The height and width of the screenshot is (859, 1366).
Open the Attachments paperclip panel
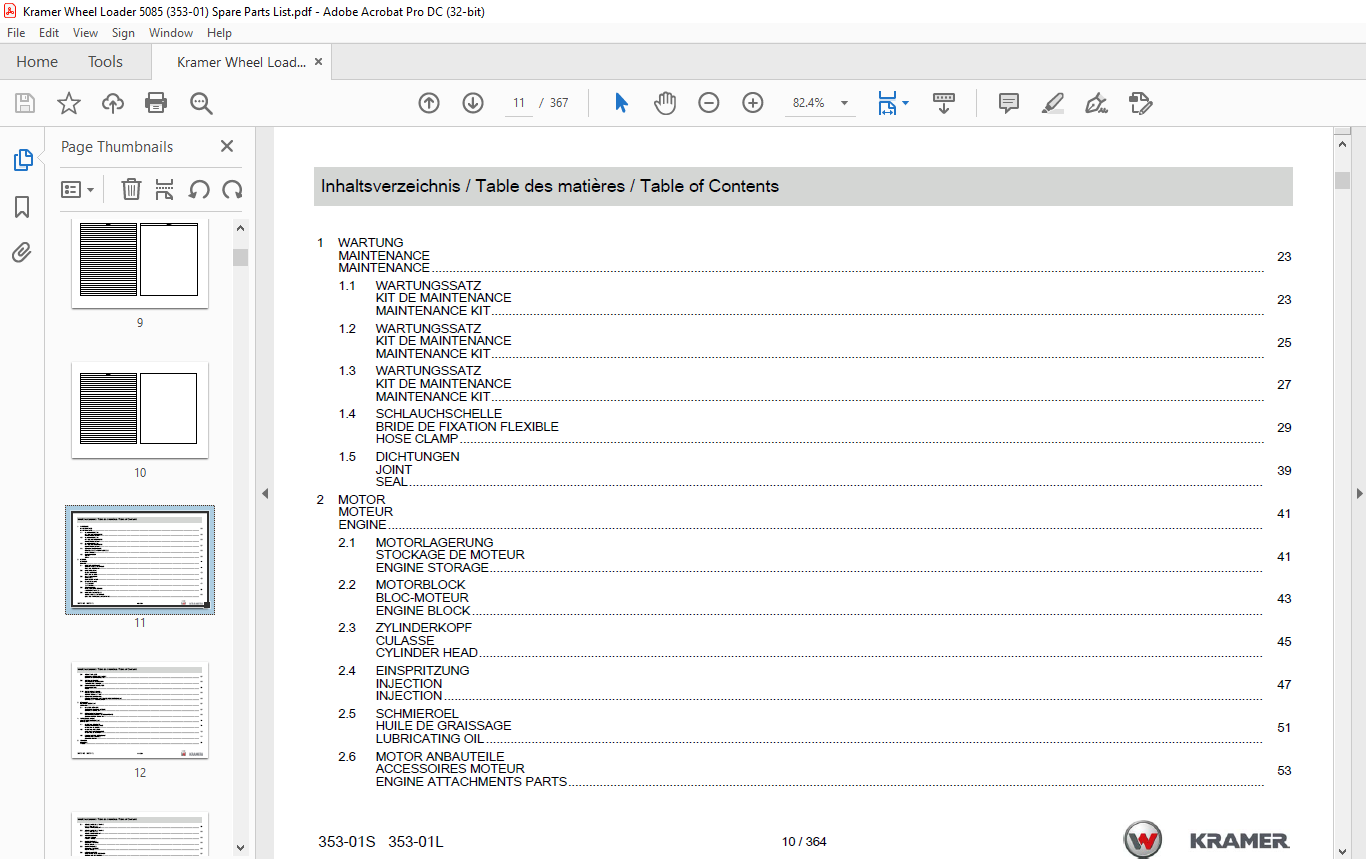point(22,252)
